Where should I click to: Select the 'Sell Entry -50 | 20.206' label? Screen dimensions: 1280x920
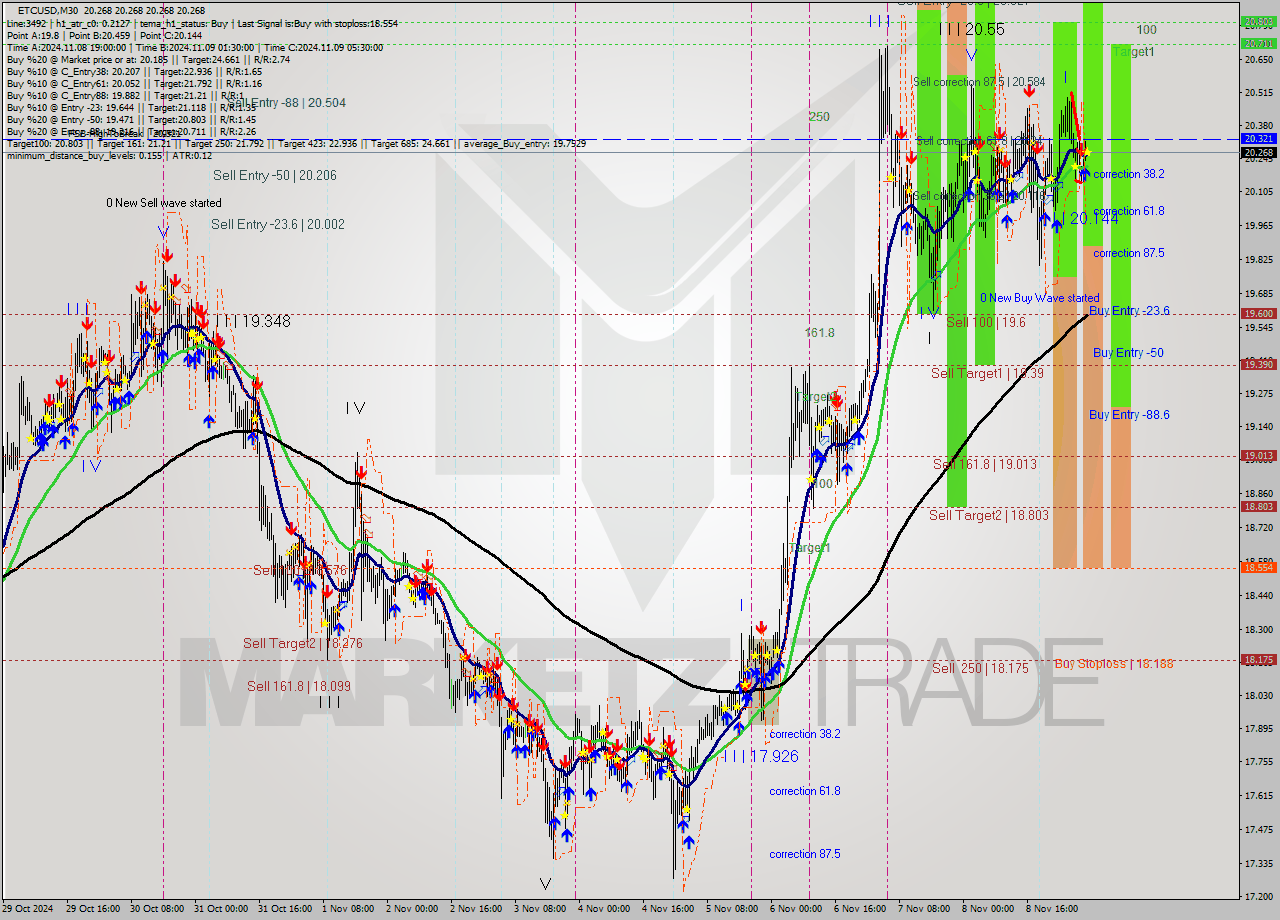point(274,175)
